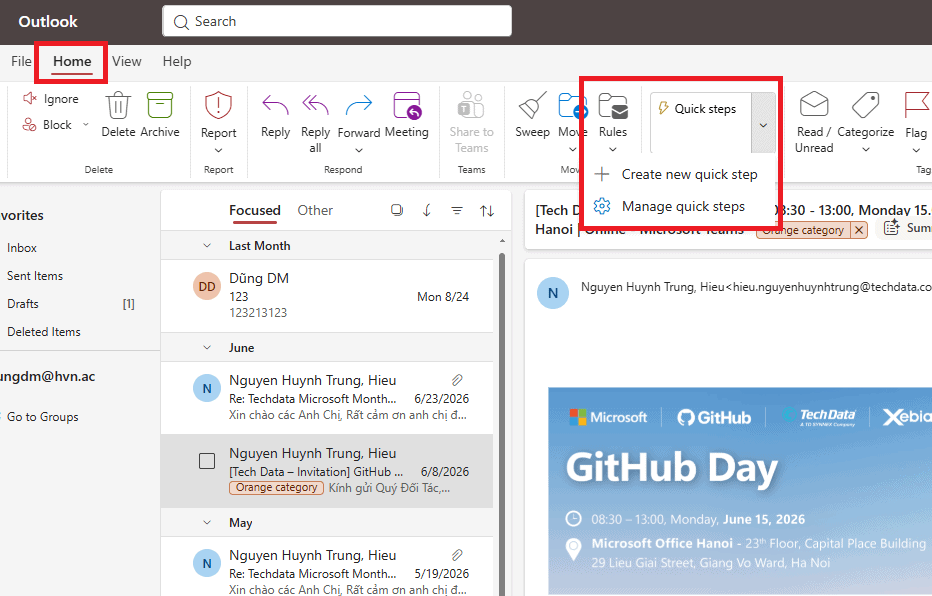The width and height of the screenshot is (932, 596).
Task: Click the search magnifier icon
Action: (181, 22)
